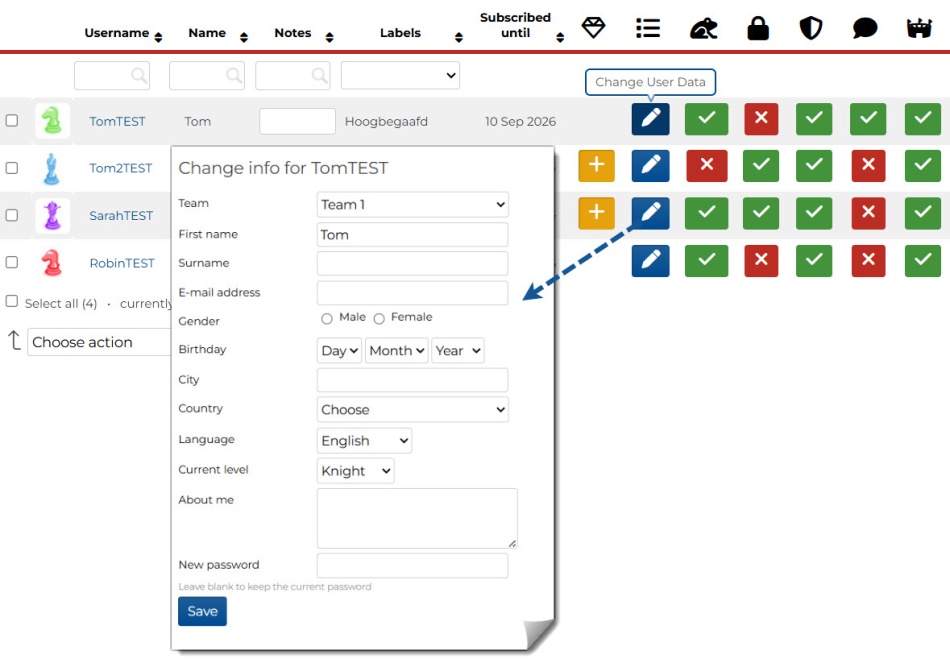This screenshot has height=663, width=950.
Task: Click the diamond icon in table header
Action: click(x=594, y=28)
